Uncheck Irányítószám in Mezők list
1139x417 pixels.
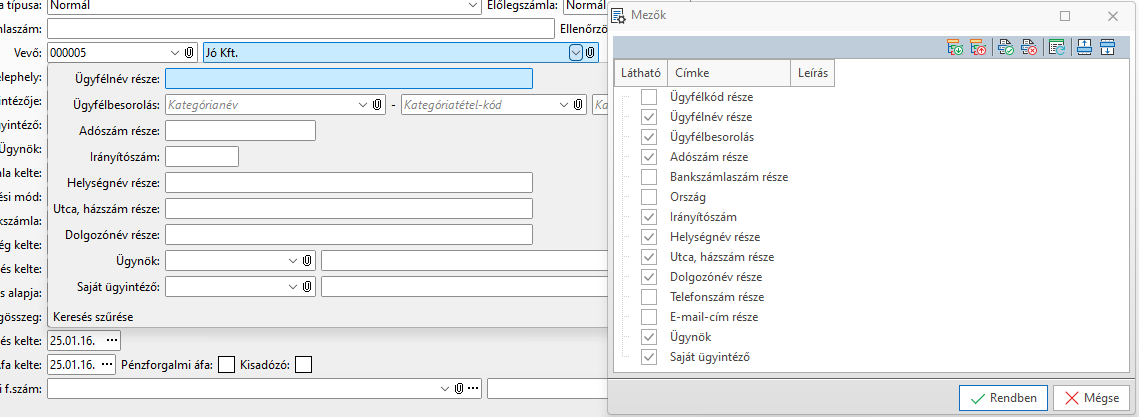click(649, 216)
